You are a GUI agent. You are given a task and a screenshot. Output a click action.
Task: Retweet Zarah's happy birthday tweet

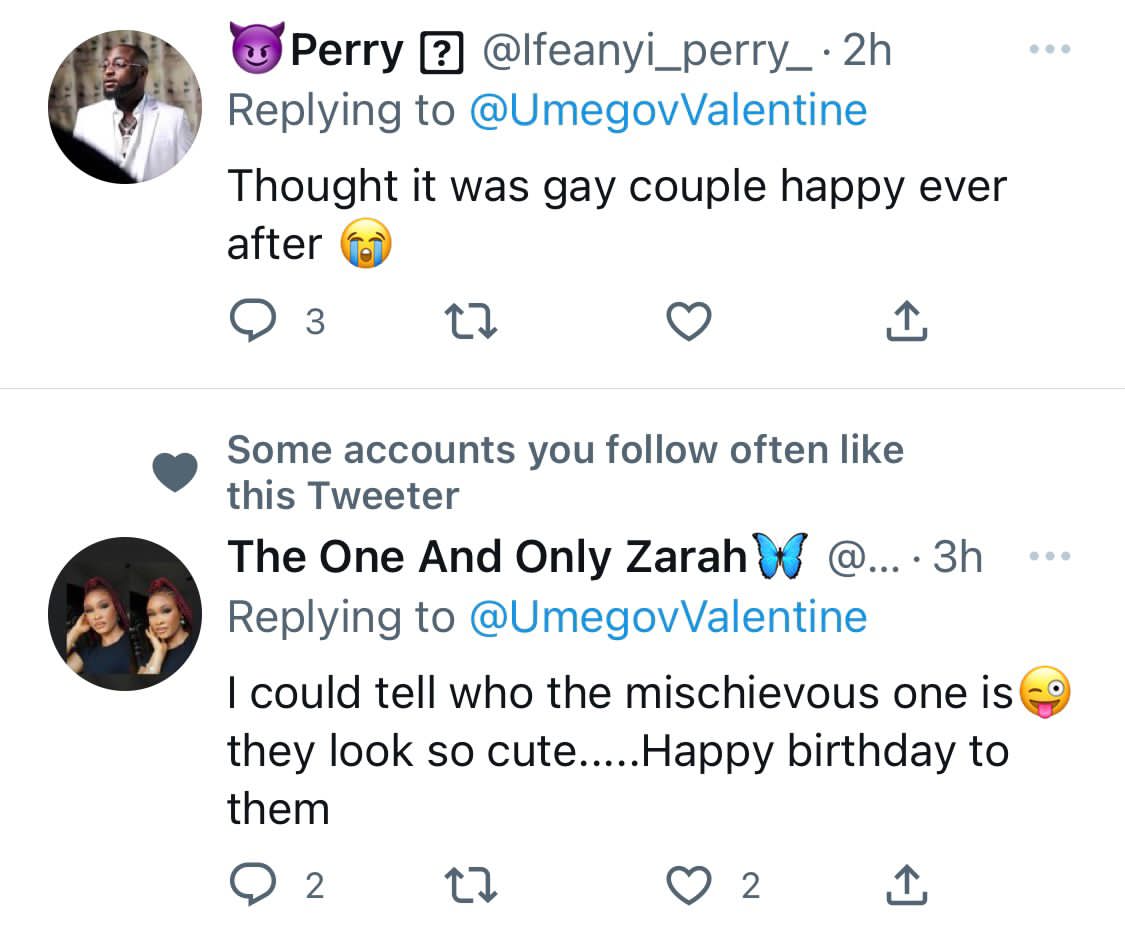[469, 885]
